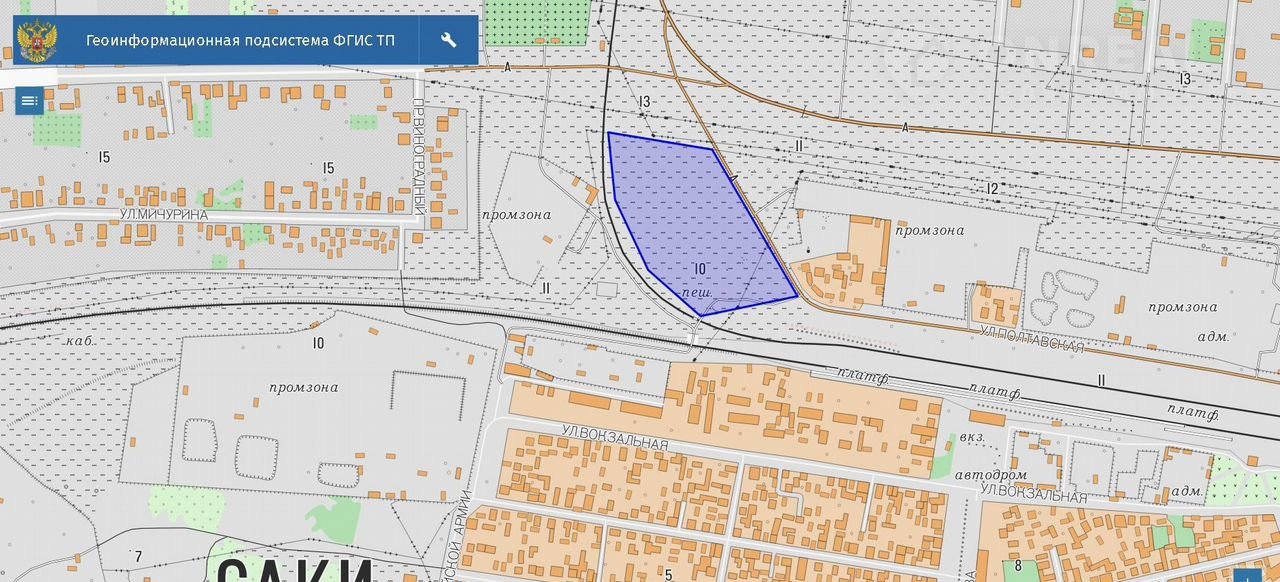Click the 'каб.' label near the railway
Screen dimensions: 1280x582
coord(80,340)
